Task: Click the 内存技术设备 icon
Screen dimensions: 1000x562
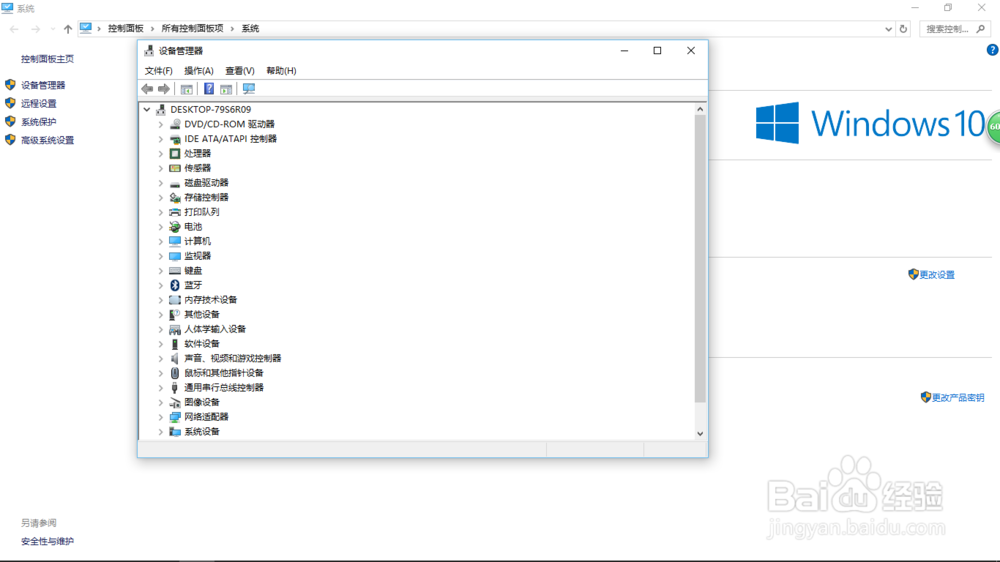Action: click(x=175, y=300)
